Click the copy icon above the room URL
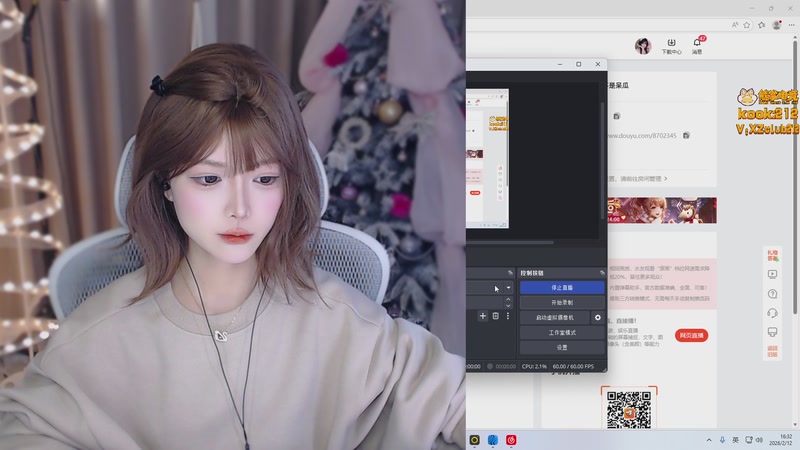This screenshot has height=450, width=800. point(616,116)
